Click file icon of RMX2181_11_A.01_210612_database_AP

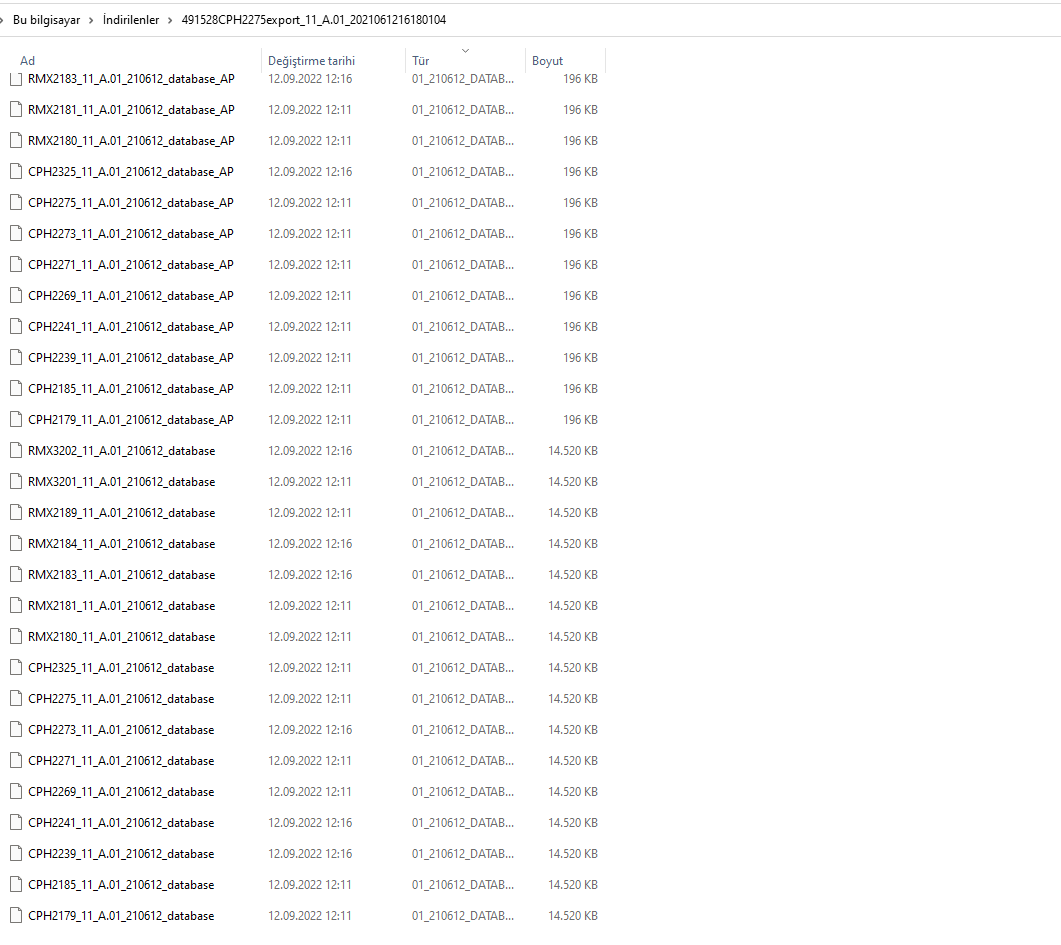click(16, 110)
